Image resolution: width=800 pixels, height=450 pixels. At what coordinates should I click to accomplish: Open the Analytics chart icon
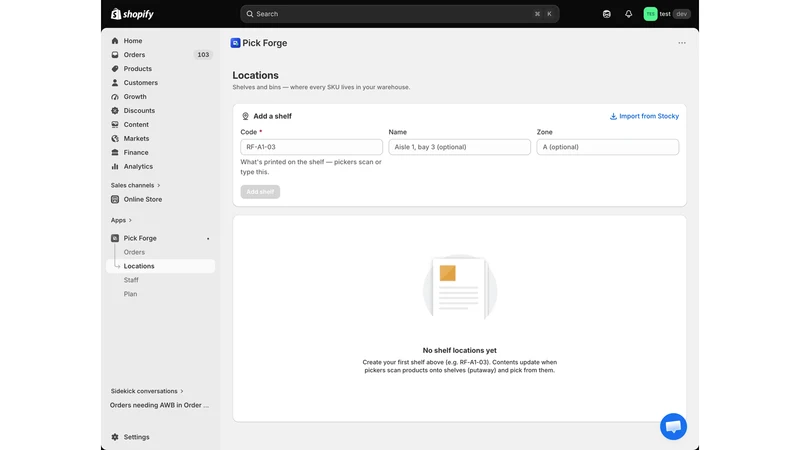115,166
